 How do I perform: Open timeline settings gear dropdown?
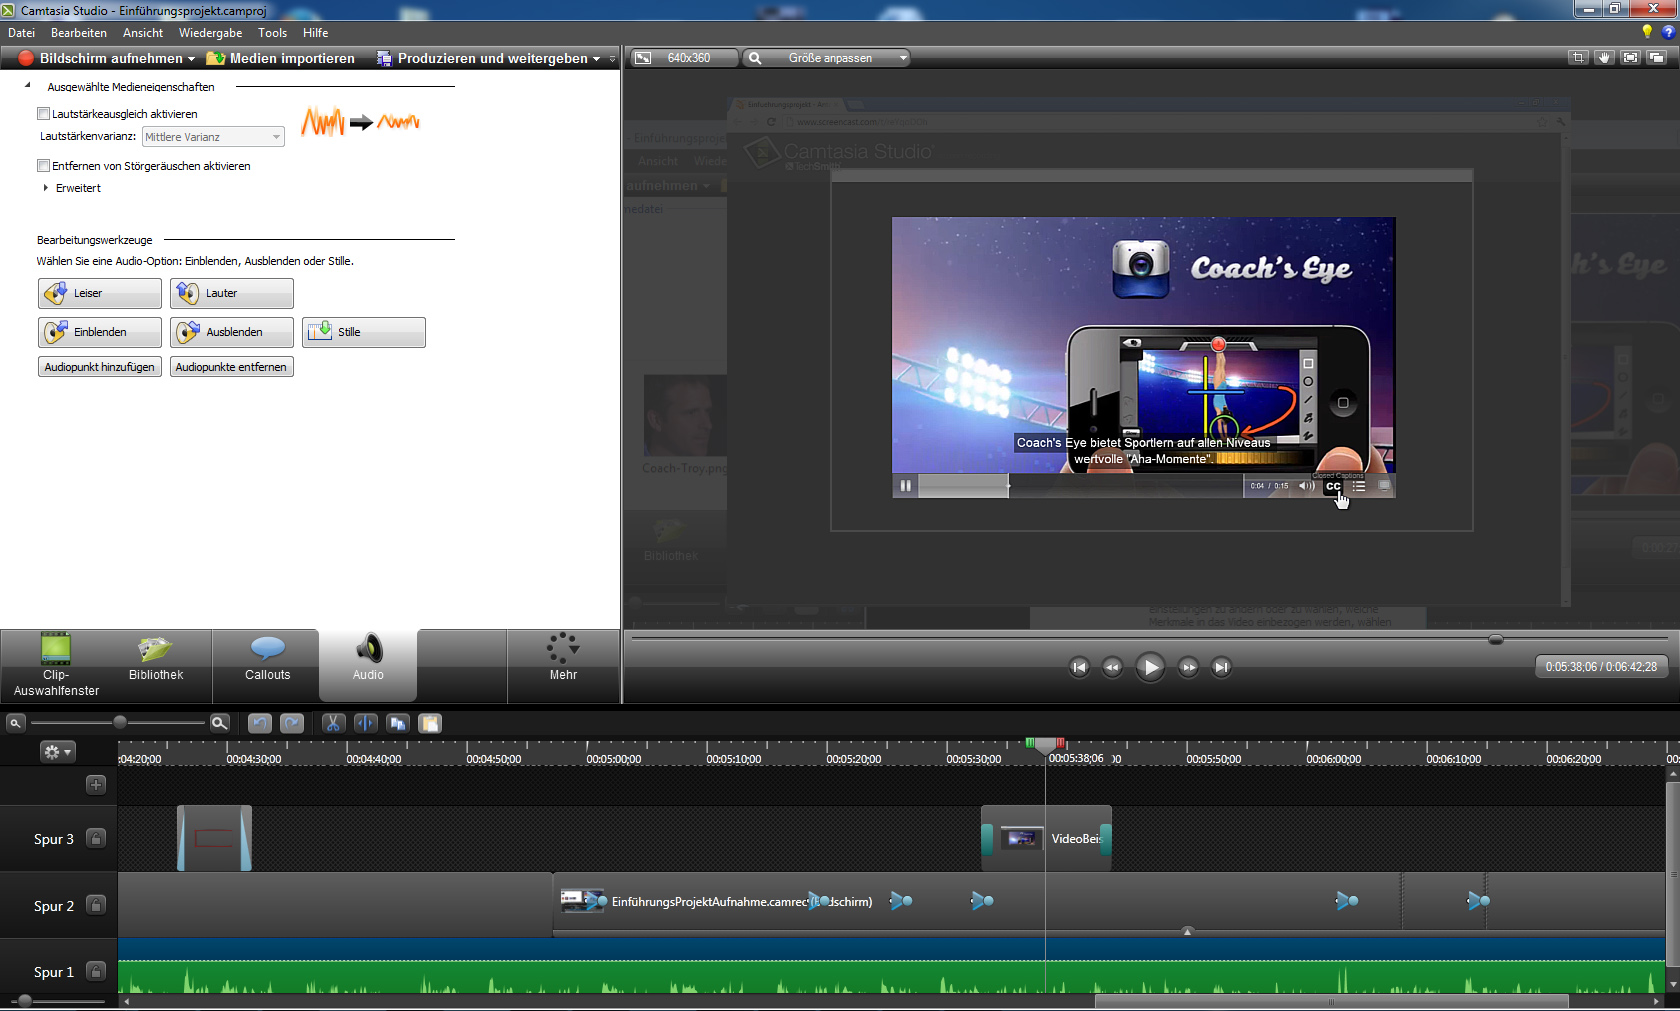[57, 751]
